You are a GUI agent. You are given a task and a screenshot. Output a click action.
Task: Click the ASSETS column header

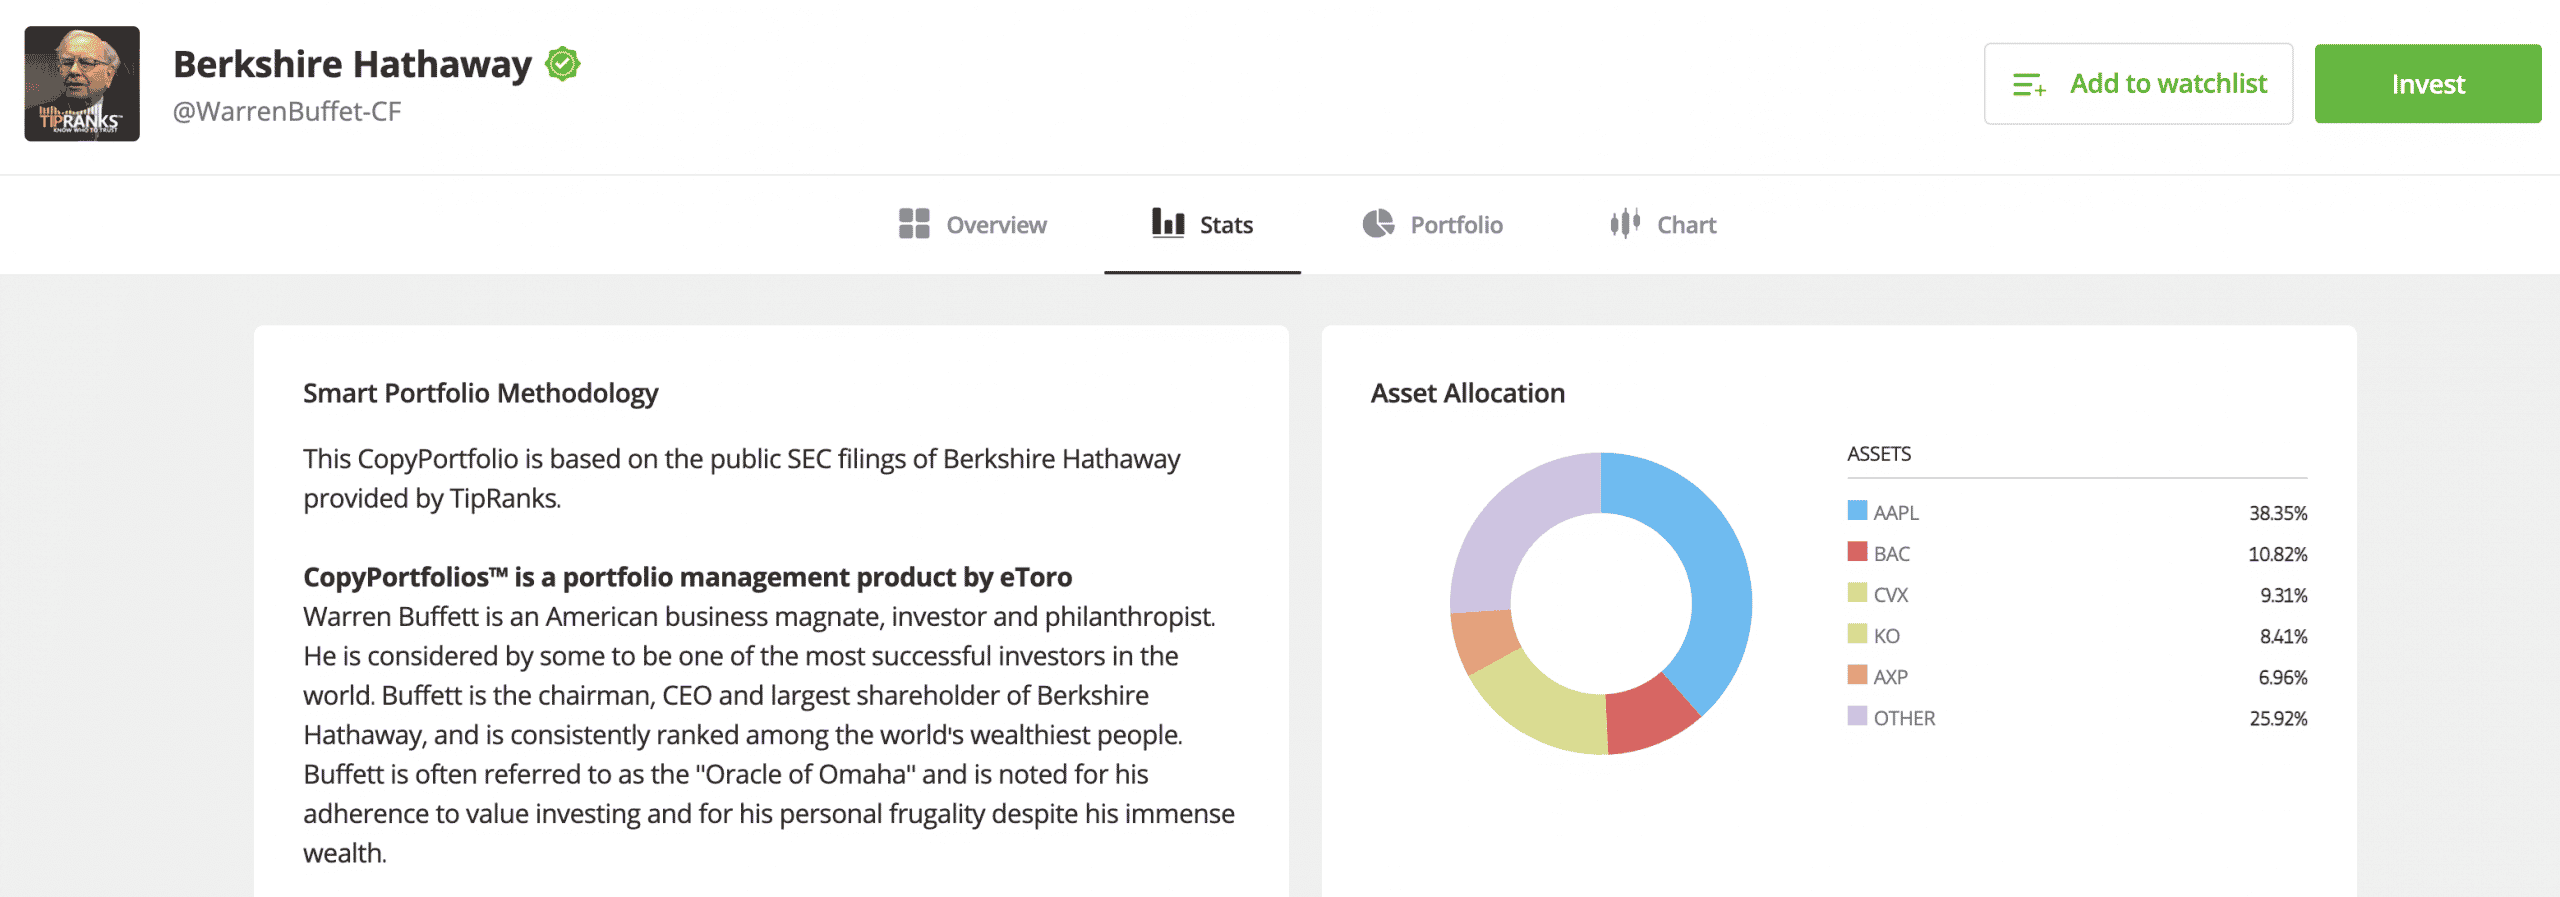pos(1879,454)
